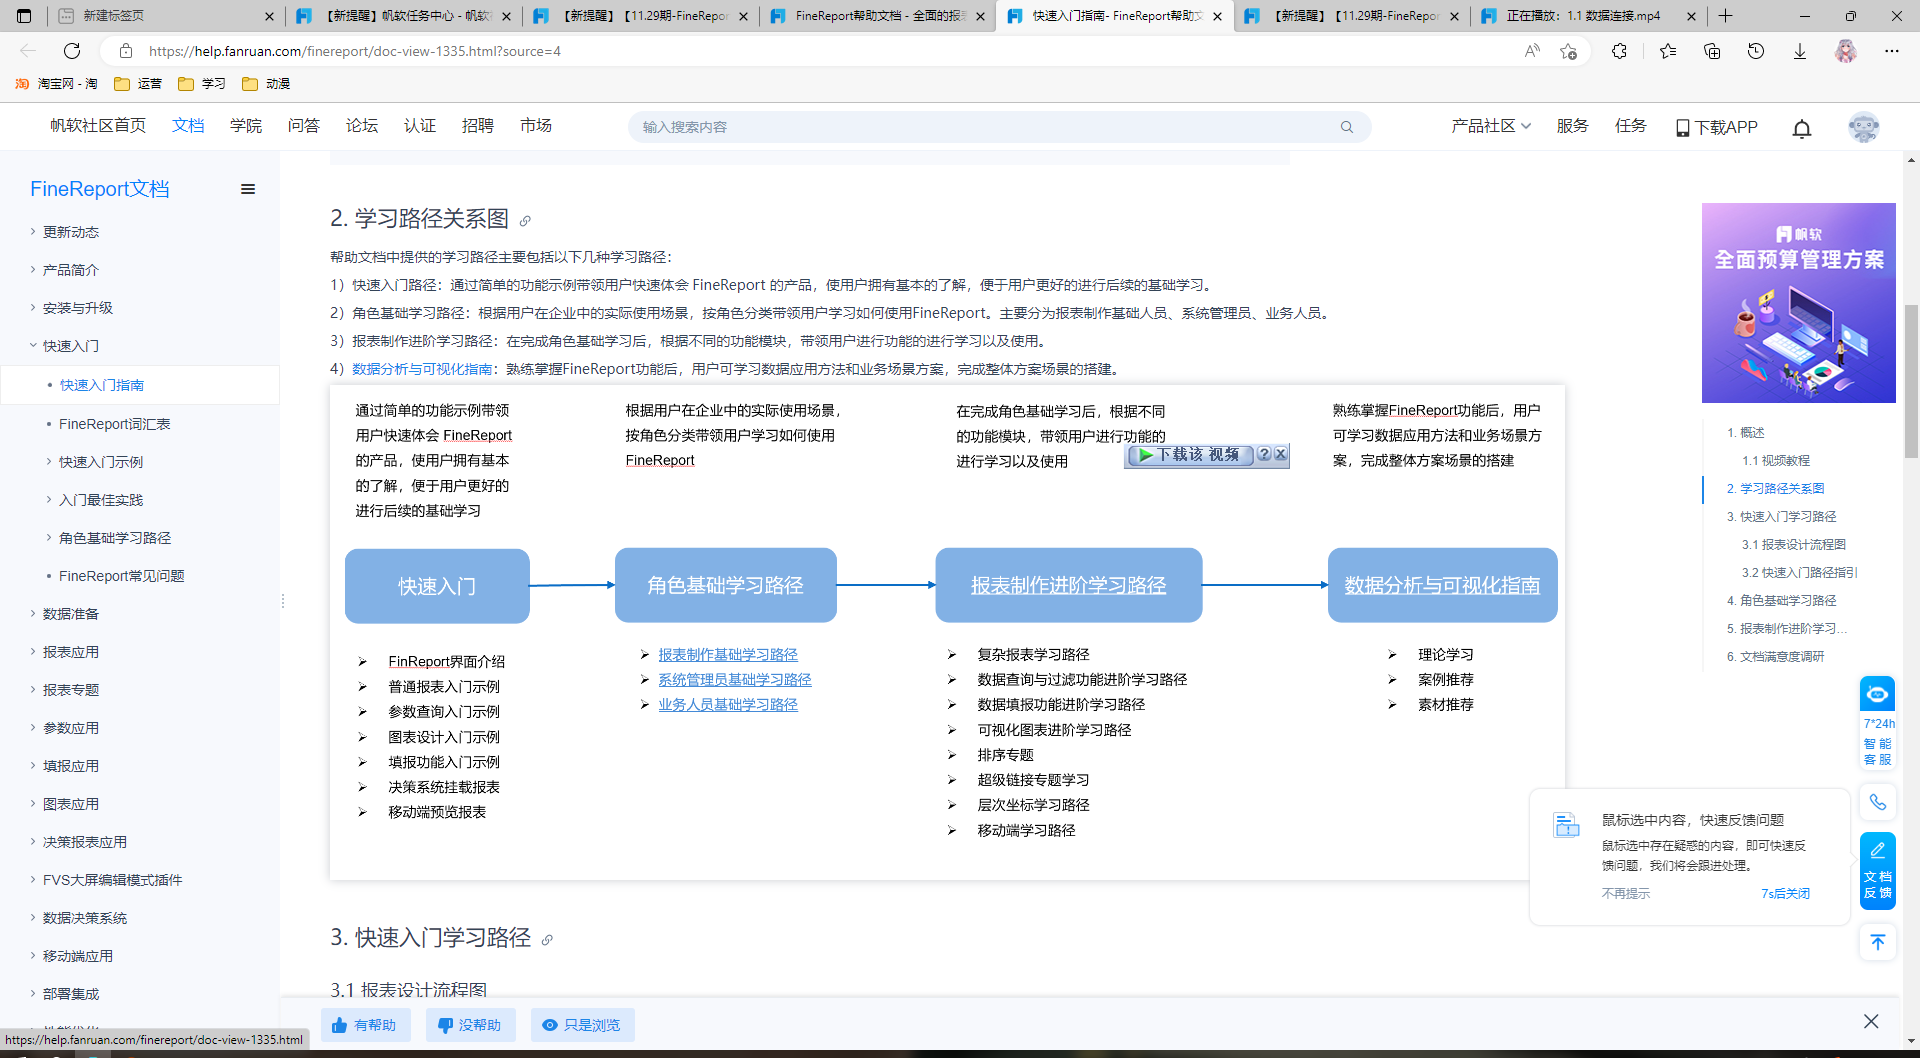Jump back to top of page
1920x1058 pixels.
pyautogui.click(x=1877, y=942)
